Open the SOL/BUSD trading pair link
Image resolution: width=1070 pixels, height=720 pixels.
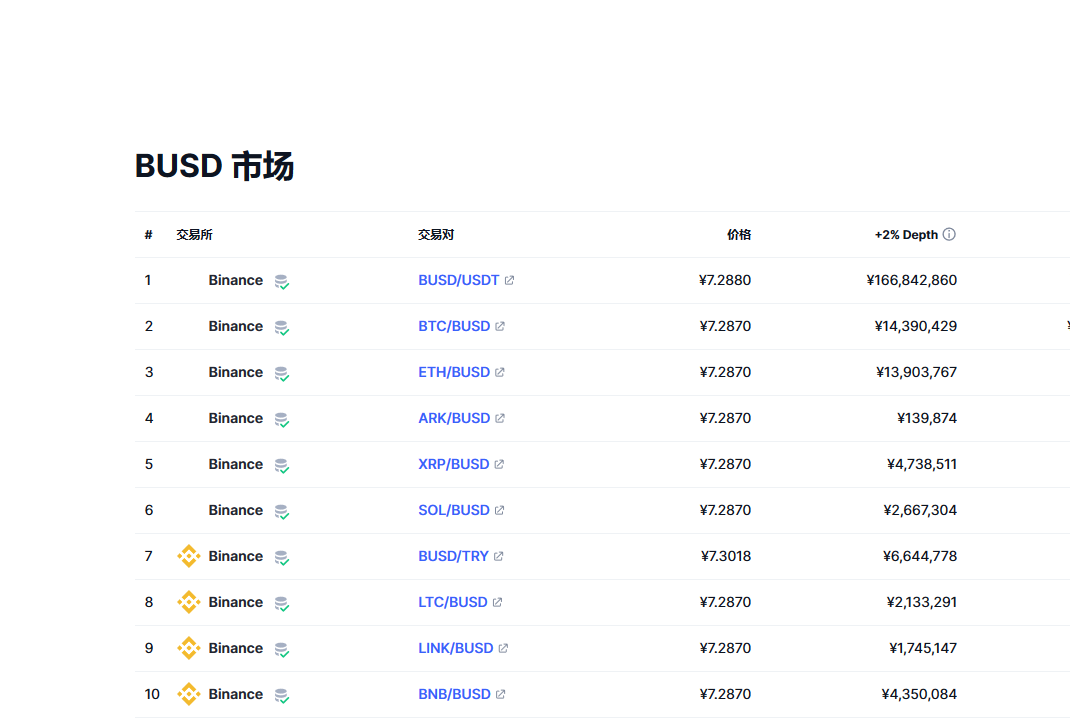click(454, 510)
